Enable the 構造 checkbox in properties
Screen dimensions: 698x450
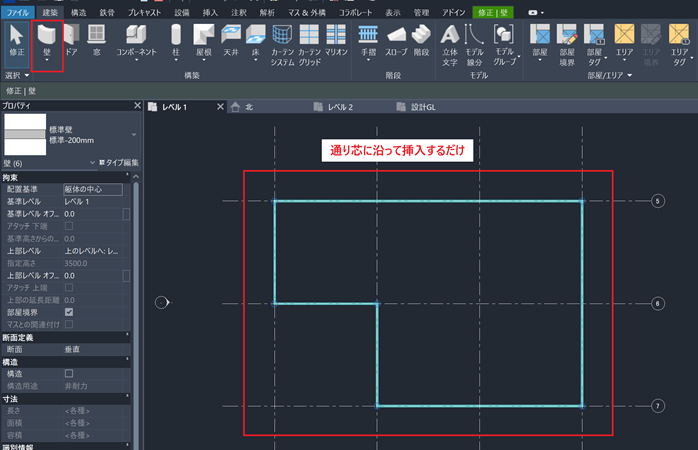[69, 373]
